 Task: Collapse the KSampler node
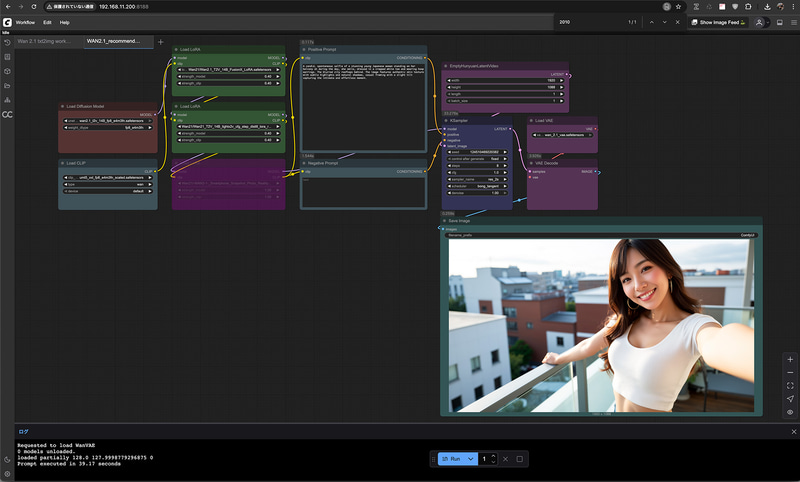[x=445, y=121]
